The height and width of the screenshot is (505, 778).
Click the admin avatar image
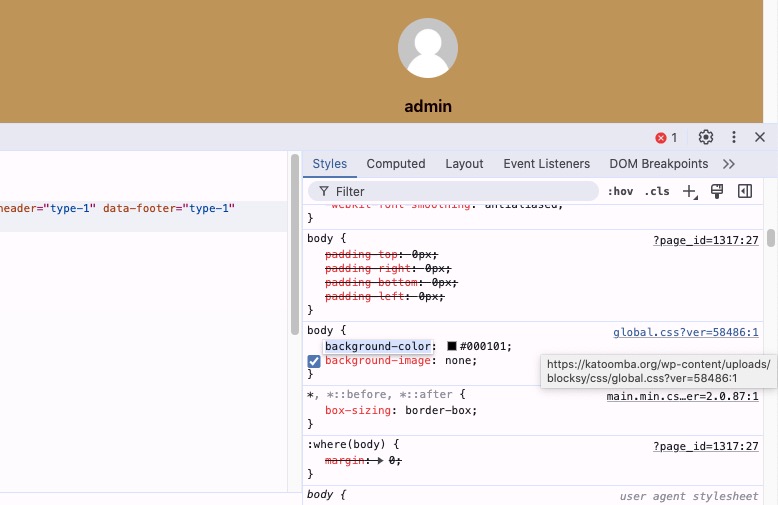[x=428, y=48]
